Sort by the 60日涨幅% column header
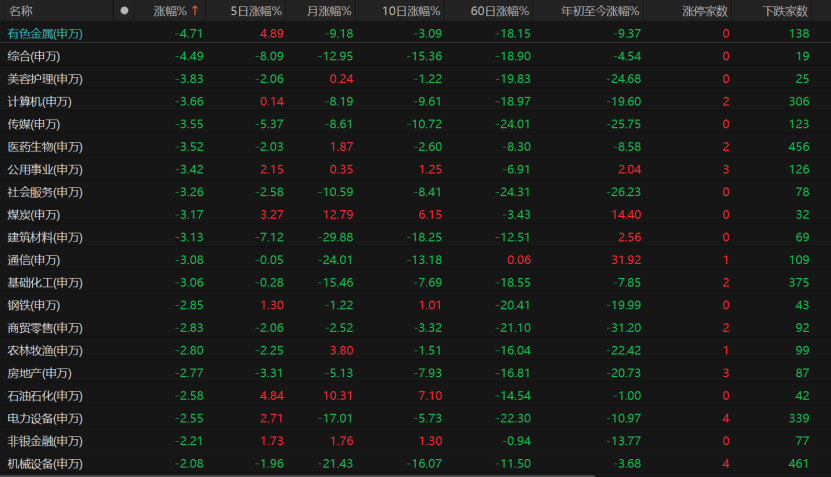The height and width of the screenshot is (477, 831). pyautogui.click(x=500, y=11)
